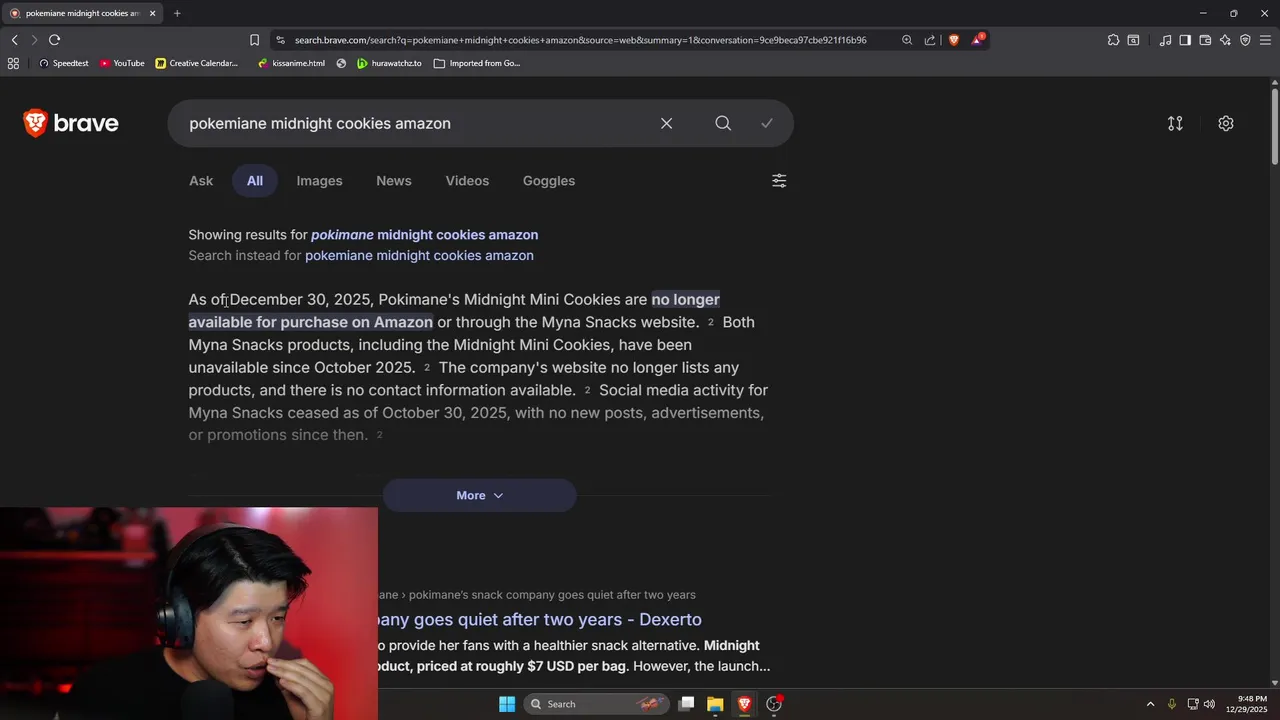Image resolution: width=1280 pixels, height=720 pixels.
Task: Open the Dexerto result title link
Action: coord(540,620)
